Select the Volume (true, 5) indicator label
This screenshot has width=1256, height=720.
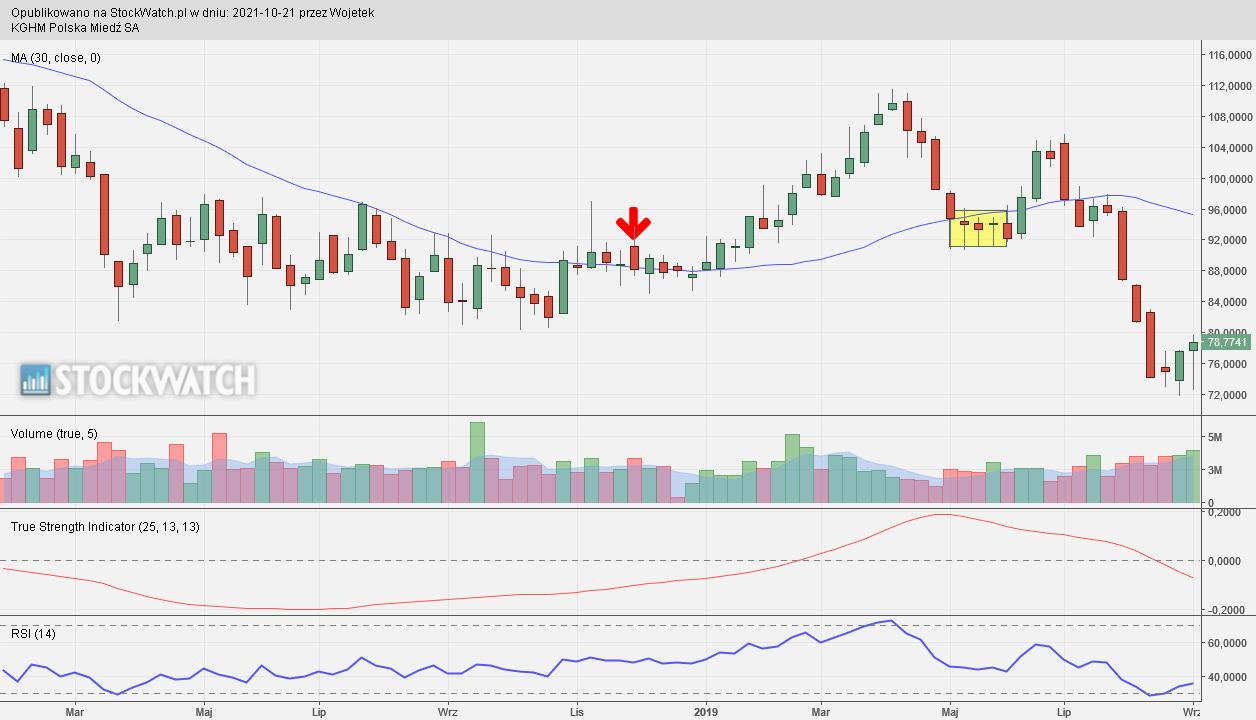pos(54,434)
